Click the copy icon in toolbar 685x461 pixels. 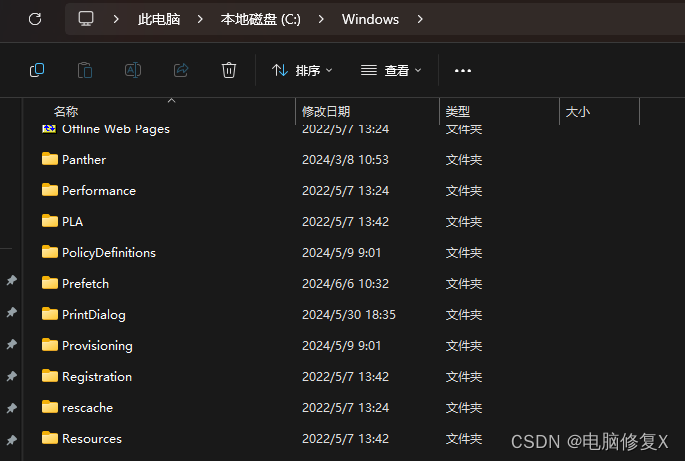pyautogui.click(x=37, y=70)
